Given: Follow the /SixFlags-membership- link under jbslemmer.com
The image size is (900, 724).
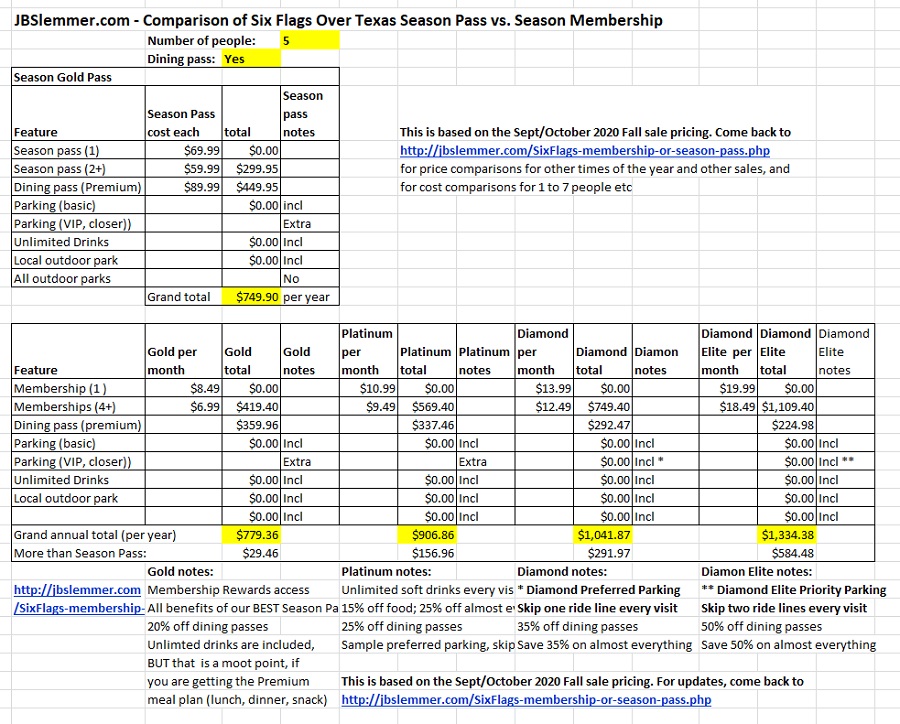Looking at the screenshot, I should [79, 608].
